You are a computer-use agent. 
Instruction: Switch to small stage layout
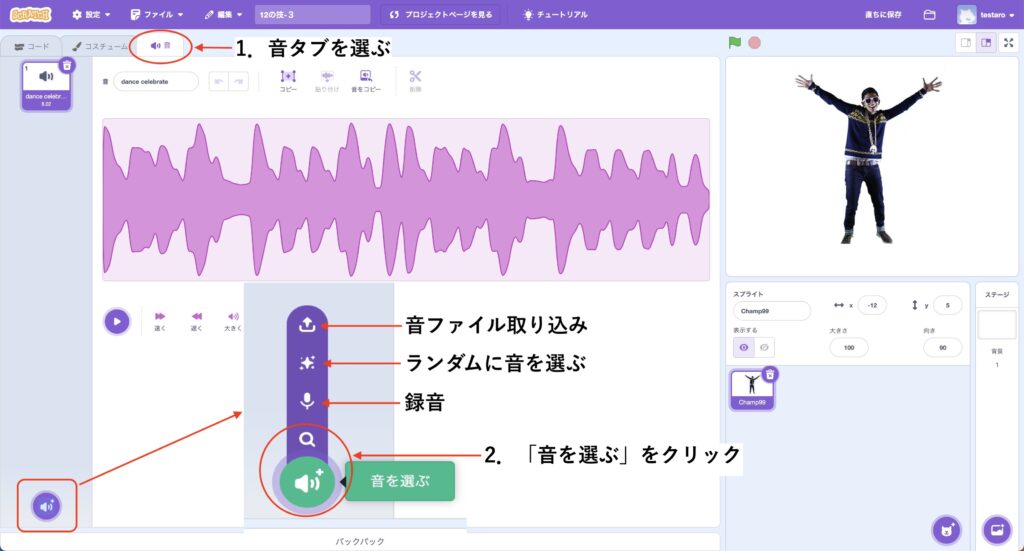(965, 42)
